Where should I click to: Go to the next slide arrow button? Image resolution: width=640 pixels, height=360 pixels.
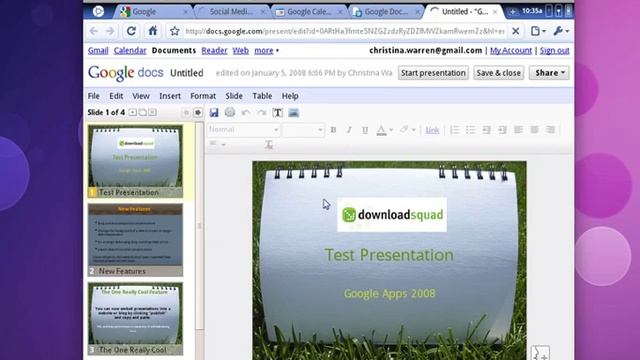coord(198,112)
